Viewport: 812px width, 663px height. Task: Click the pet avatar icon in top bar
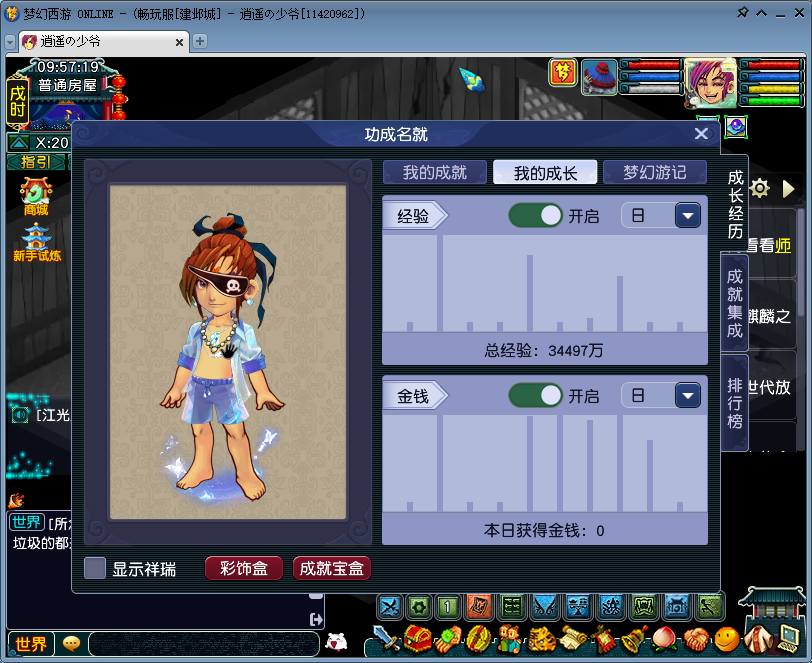pos(600,76)
